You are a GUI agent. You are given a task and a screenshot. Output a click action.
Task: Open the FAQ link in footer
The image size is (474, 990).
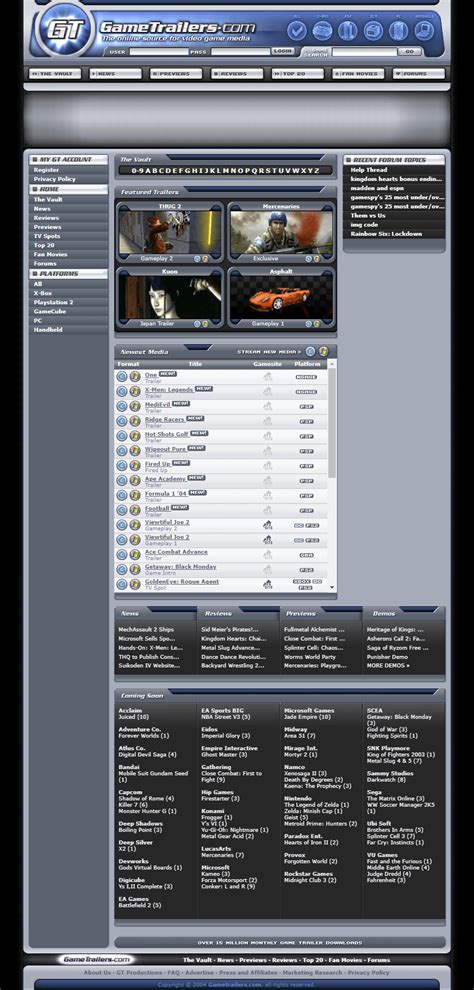tap(174, 972)
